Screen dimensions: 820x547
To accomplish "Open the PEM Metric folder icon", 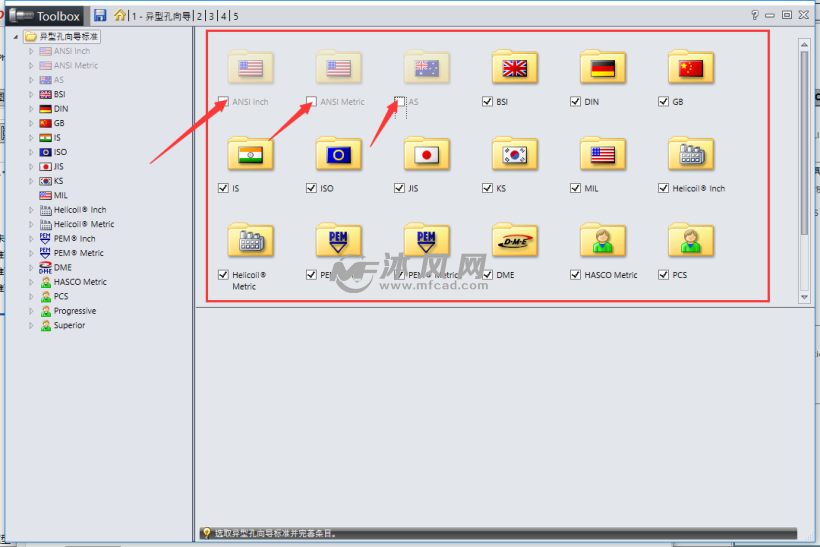I will (x=427, y=240).
